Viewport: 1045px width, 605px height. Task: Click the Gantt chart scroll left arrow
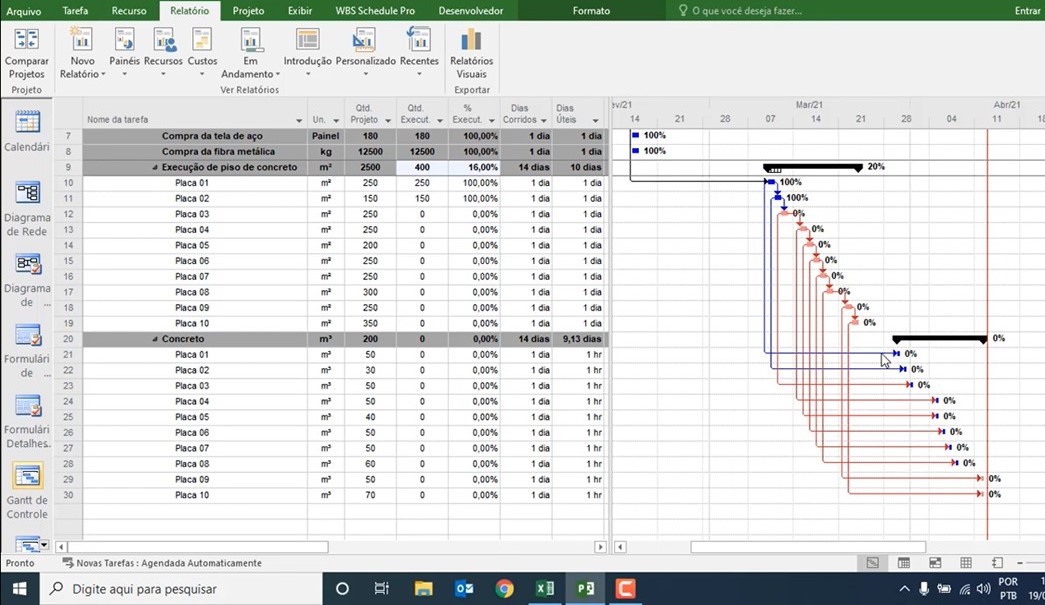point(620,547)
